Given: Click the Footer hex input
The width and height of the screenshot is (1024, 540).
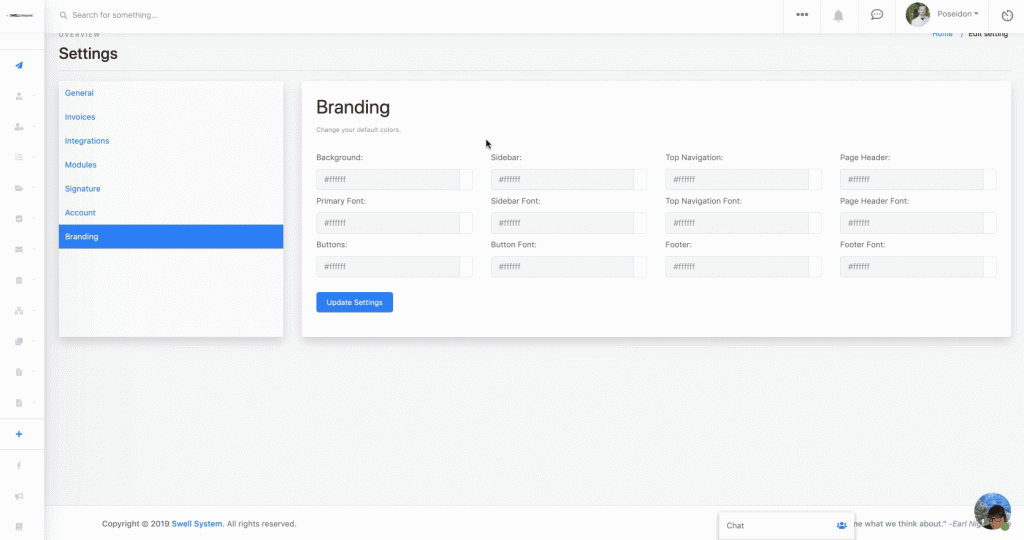Looking at the screenshot, I should click(x=737, y=266).
